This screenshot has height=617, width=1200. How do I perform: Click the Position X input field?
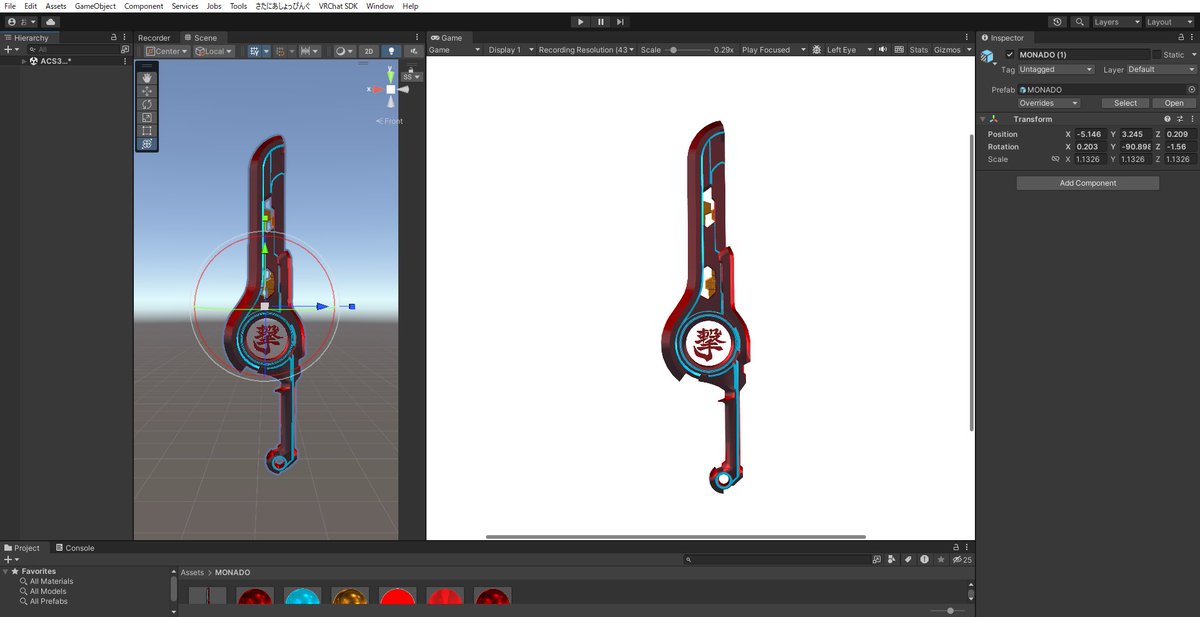(x=1091, y=134)
